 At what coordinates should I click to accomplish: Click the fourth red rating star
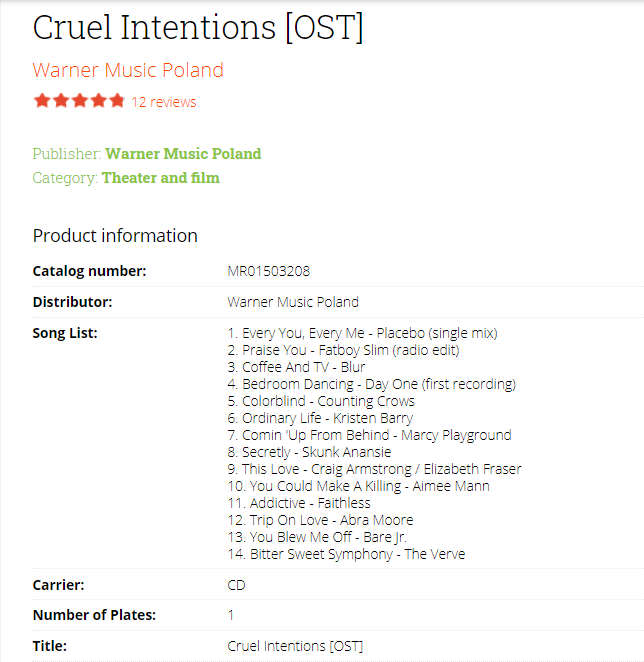pyautogui.click(x=98, y=101)
